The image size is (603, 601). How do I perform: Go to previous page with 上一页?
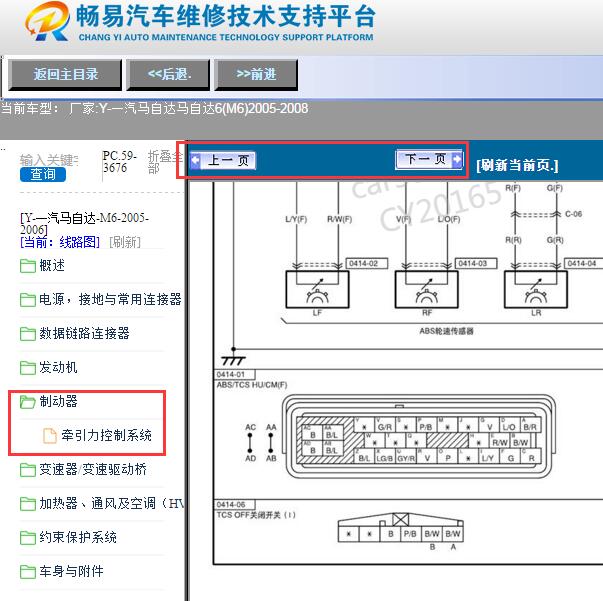coord(224,160)
